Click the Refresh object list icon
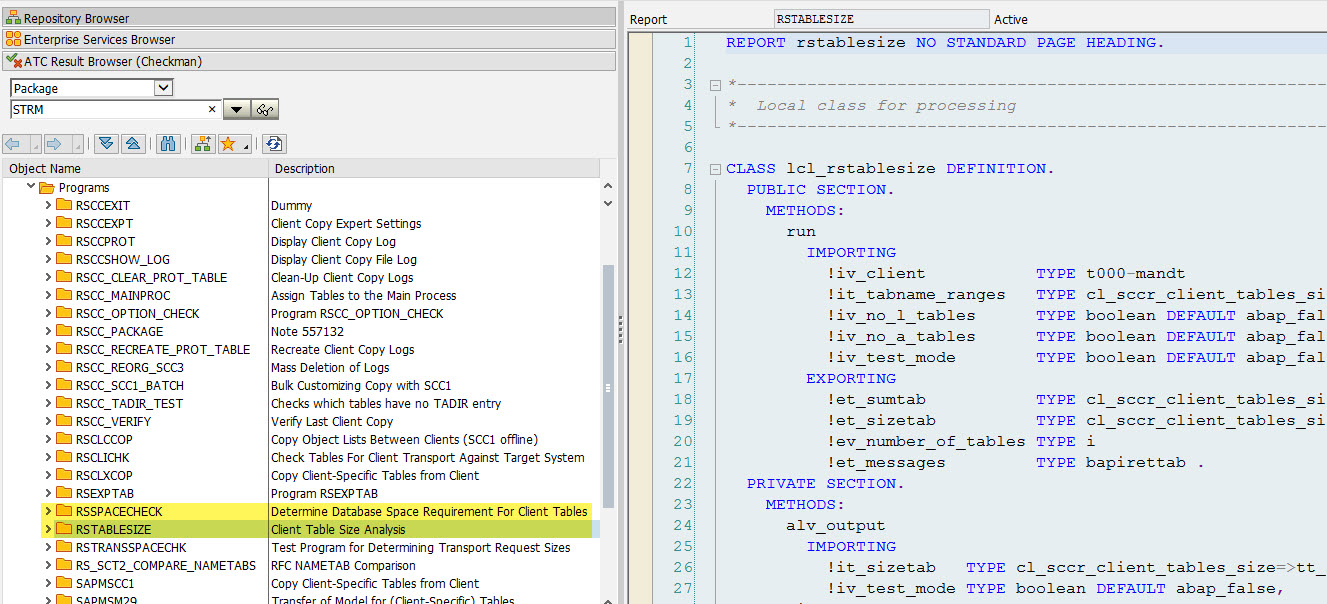 pos(274,144)
